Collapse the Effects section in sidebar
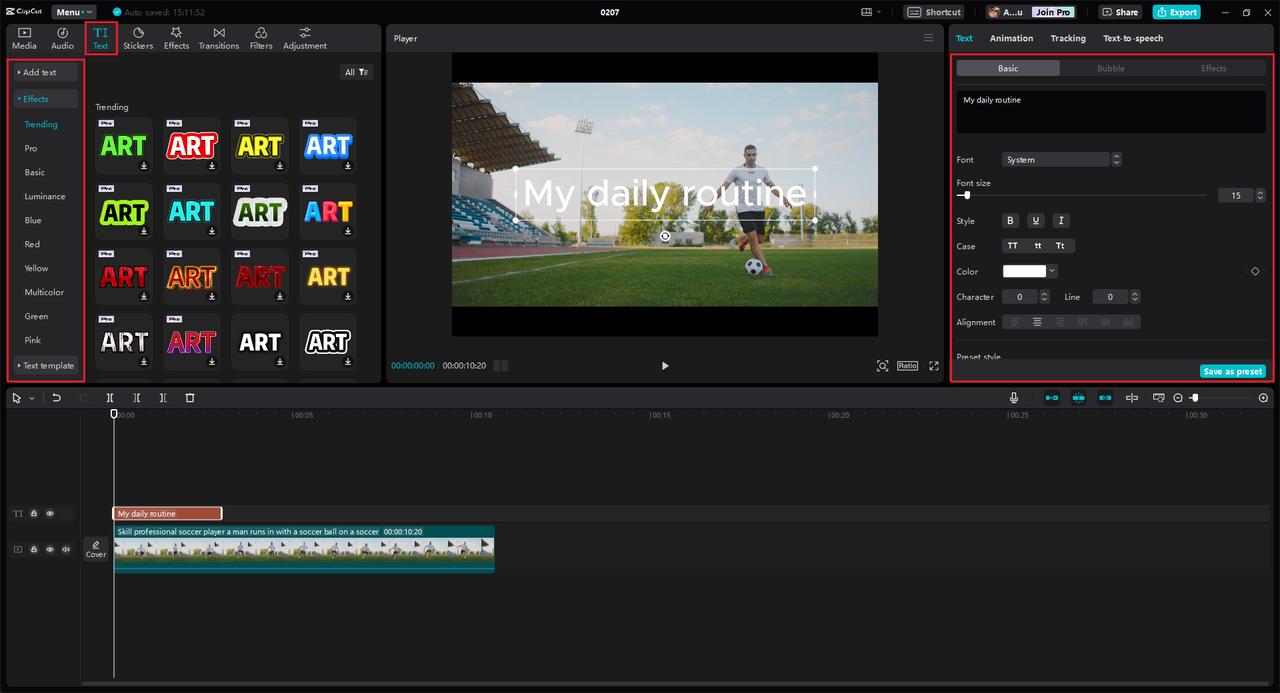The height and width of the screenshot is (693, 1280). click(45, 99)
